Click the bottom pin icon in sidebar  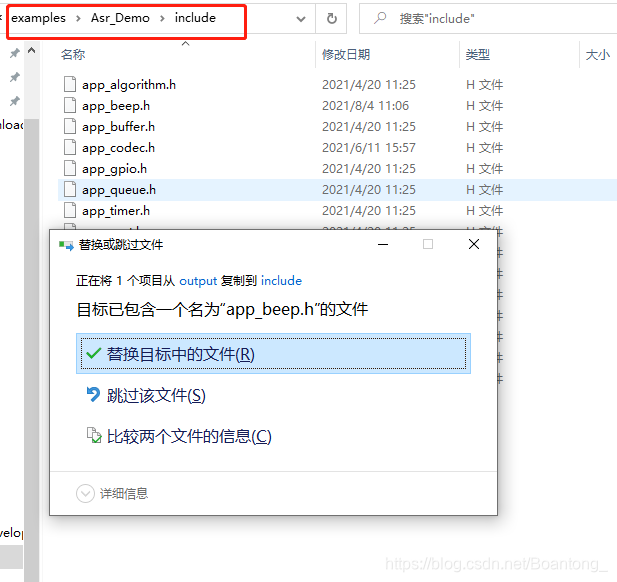coord(15,101)
